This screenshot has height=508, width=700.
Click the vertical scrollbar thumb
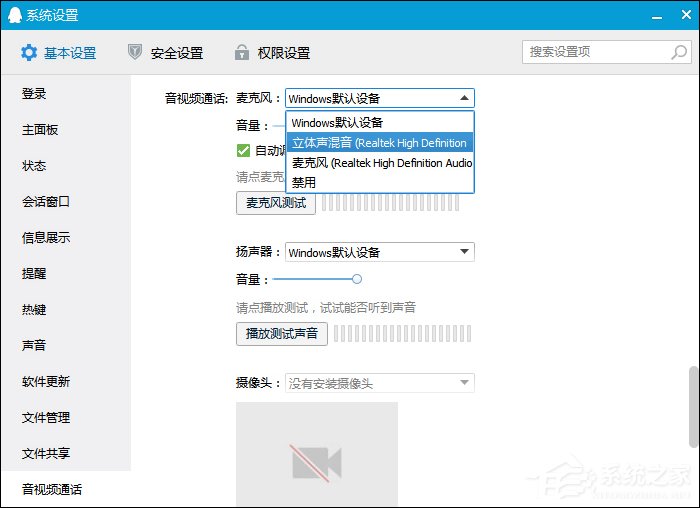click(x=693, y=406)
